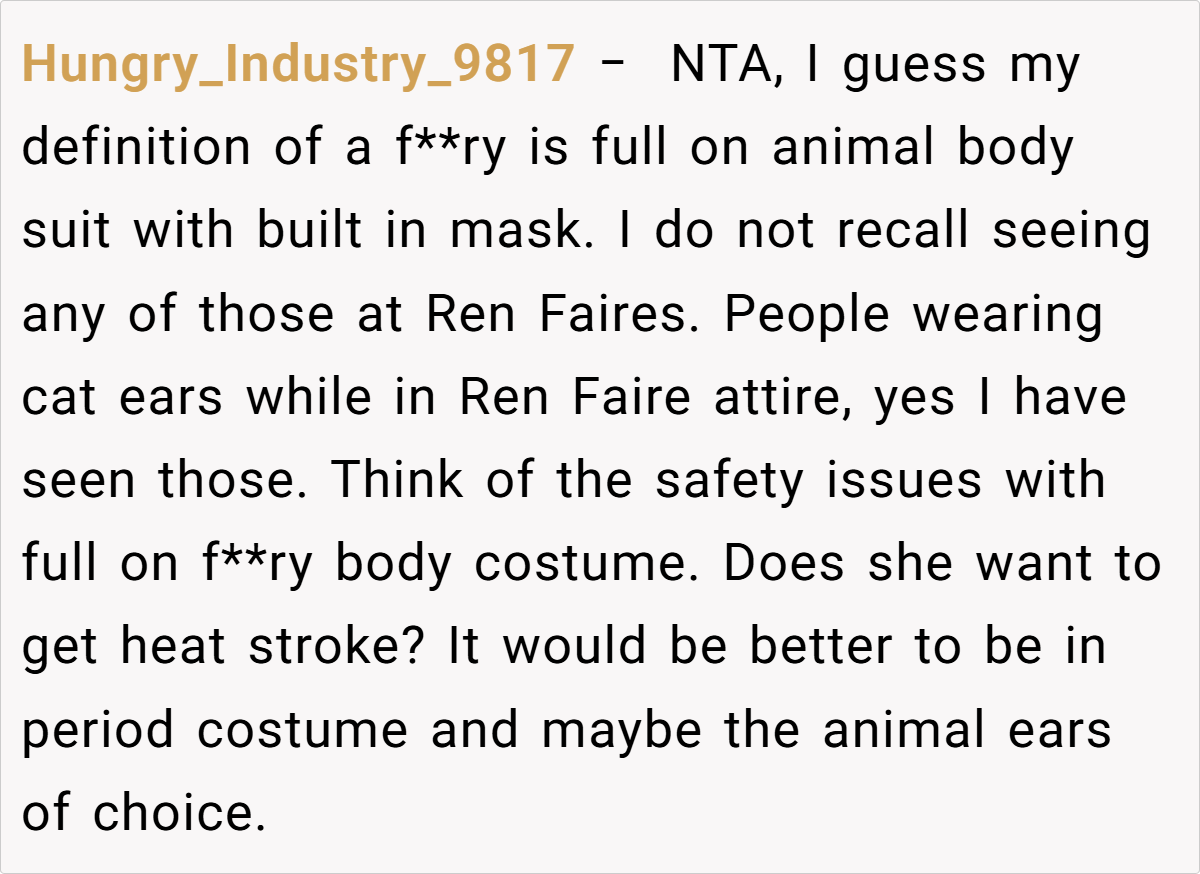Image resolution: width=1200 pixels, height=874 pixels.
Task: Open the Hungry_Industry_9817 user profile link
Action: coord(298,66)
